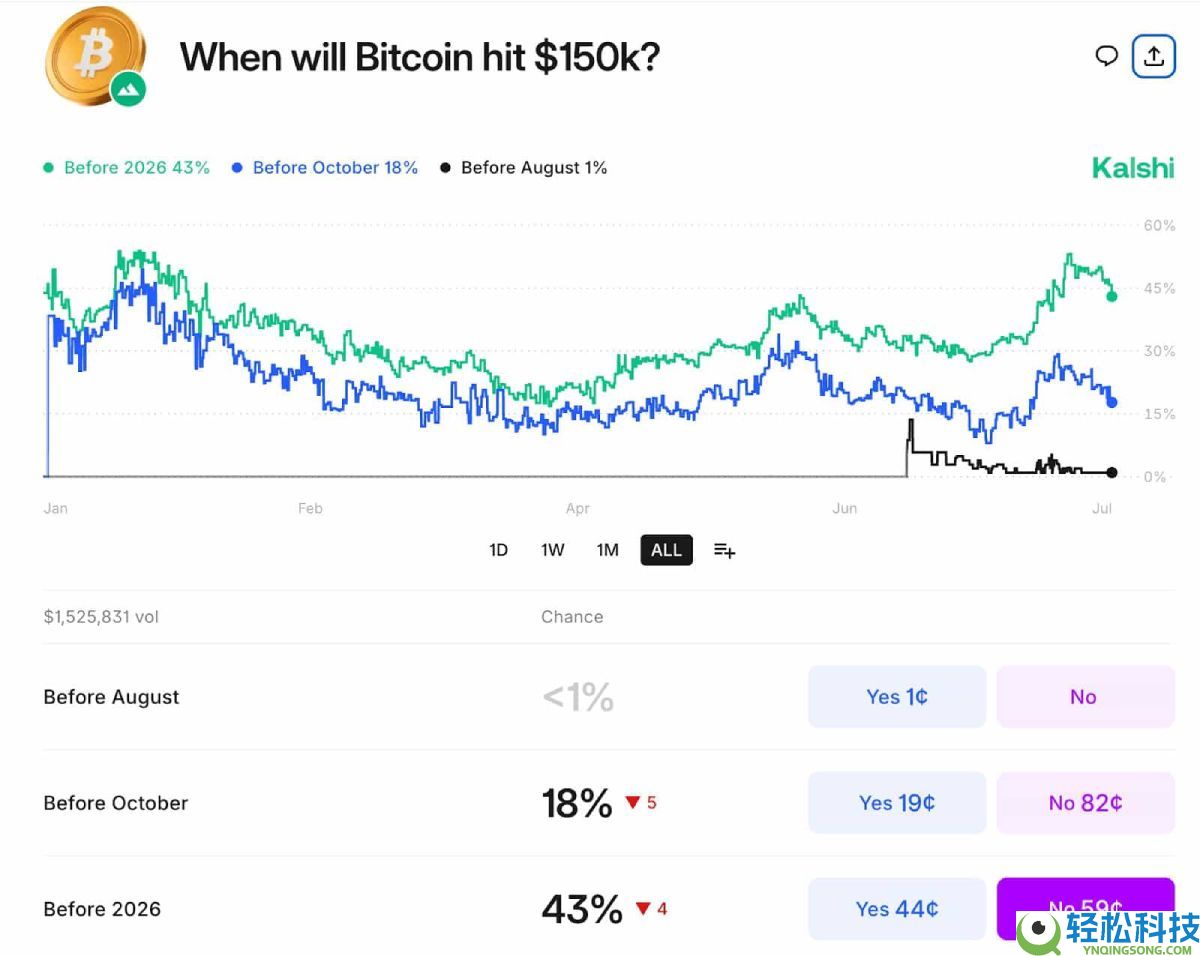This screenshot has width=1200, height=956.
Task: Switch to the 1W time range
Action: 553,550
